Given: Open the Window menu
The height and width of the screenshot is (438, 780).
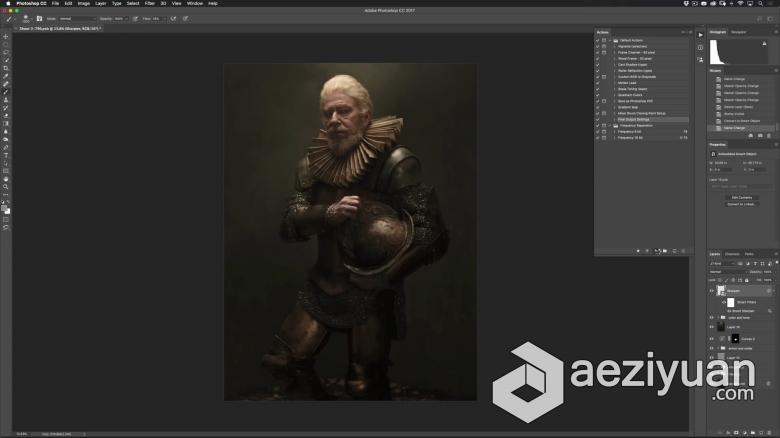Looking at the screenshot, I should [195, 3].
